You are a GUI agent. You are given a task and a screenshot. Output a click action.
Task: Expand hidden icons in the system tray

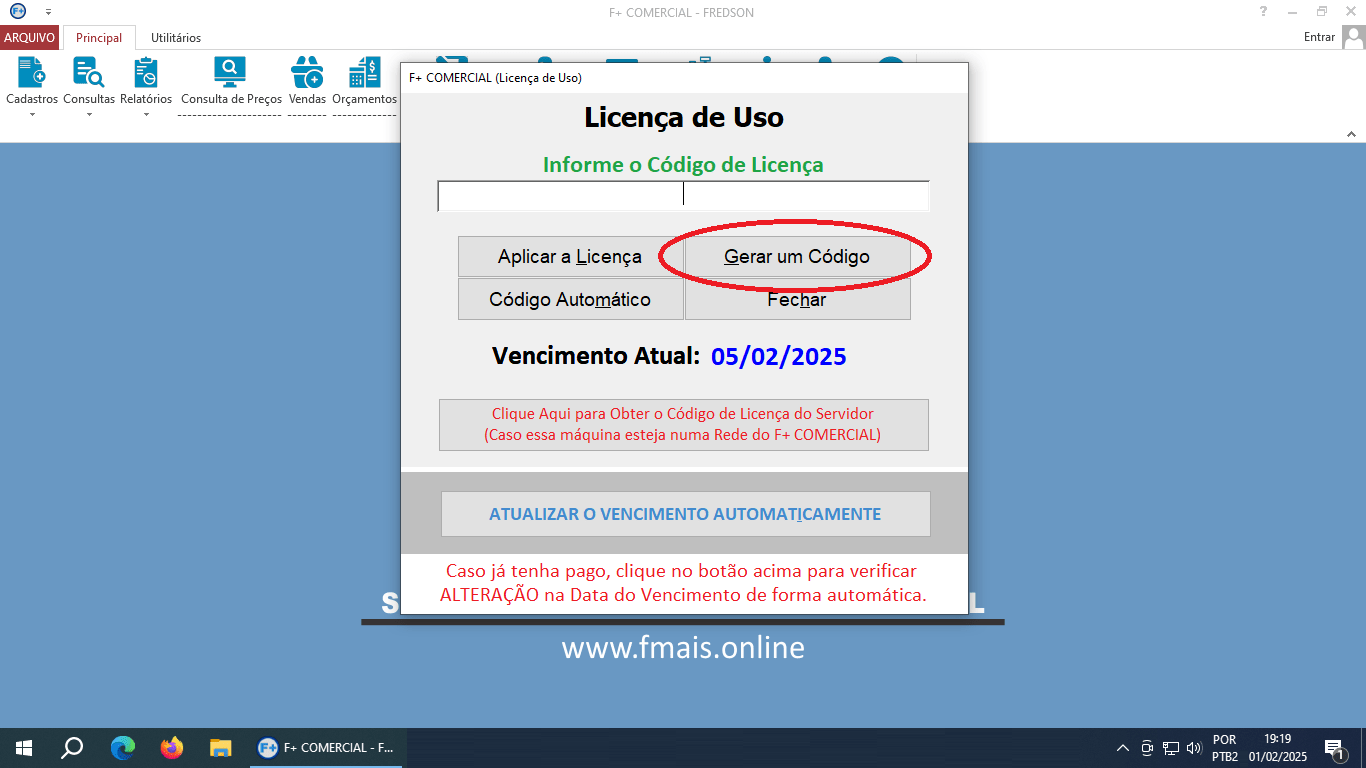coord(1122,747)
